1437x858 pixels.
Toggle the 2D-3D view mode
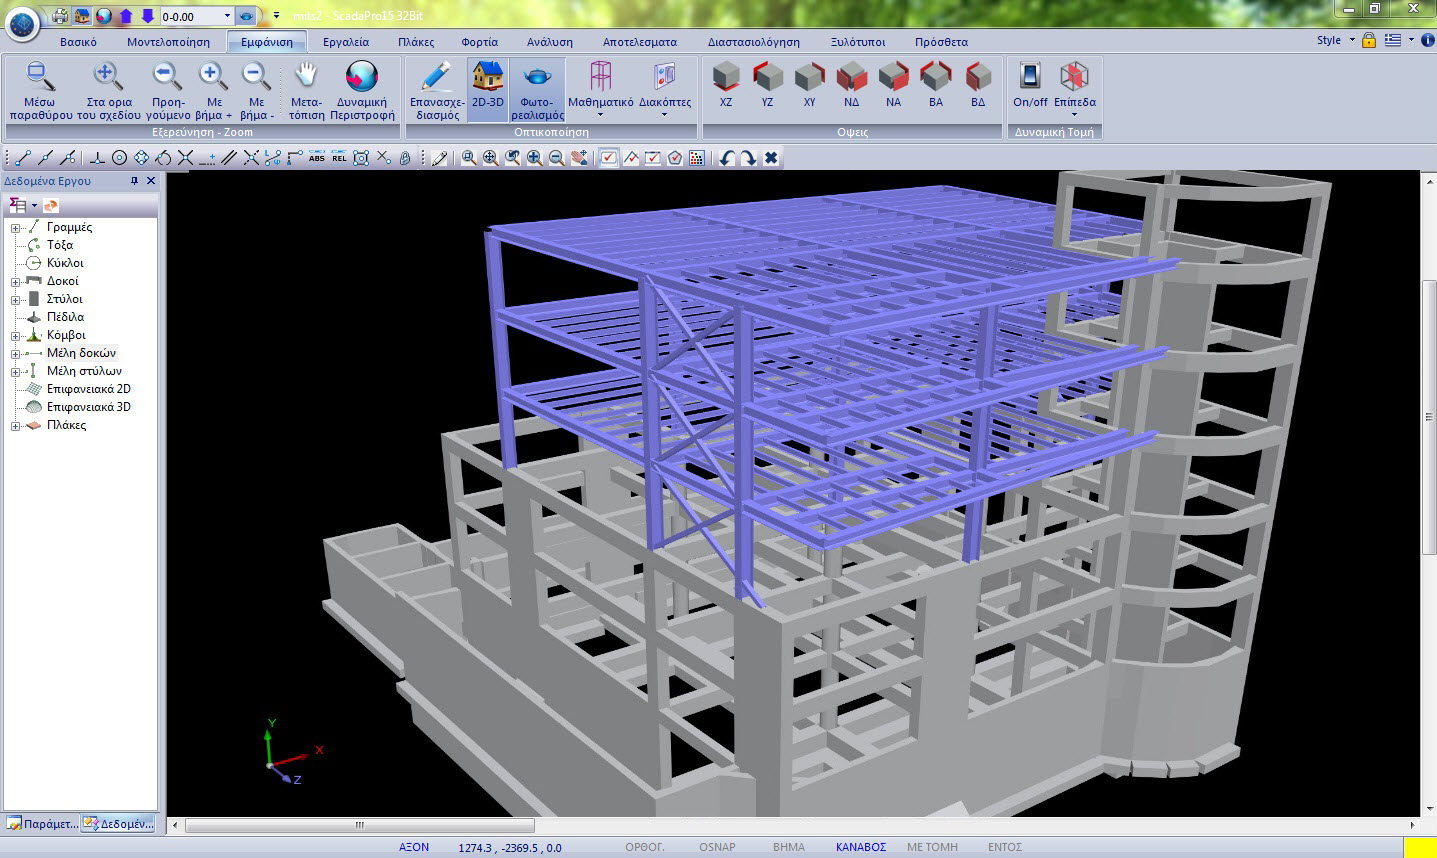click(488, 80)
